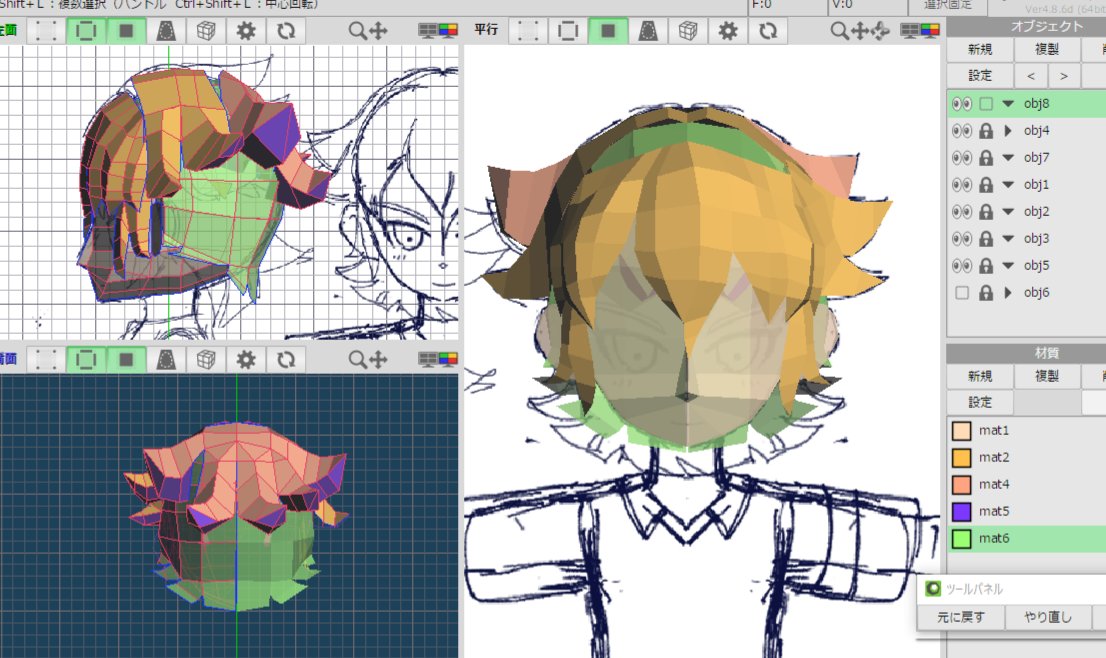Toggle wireframe line display in the 平行 view
This screenshot has width=1106, height=658.
pyautogui.click(x=568, y=31)
